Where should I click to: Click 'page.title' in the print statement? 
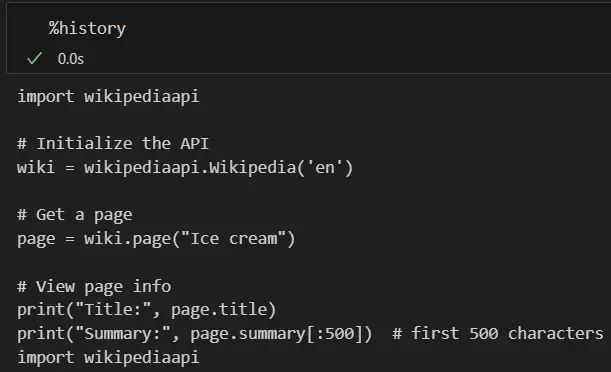[x=219, y=310]
